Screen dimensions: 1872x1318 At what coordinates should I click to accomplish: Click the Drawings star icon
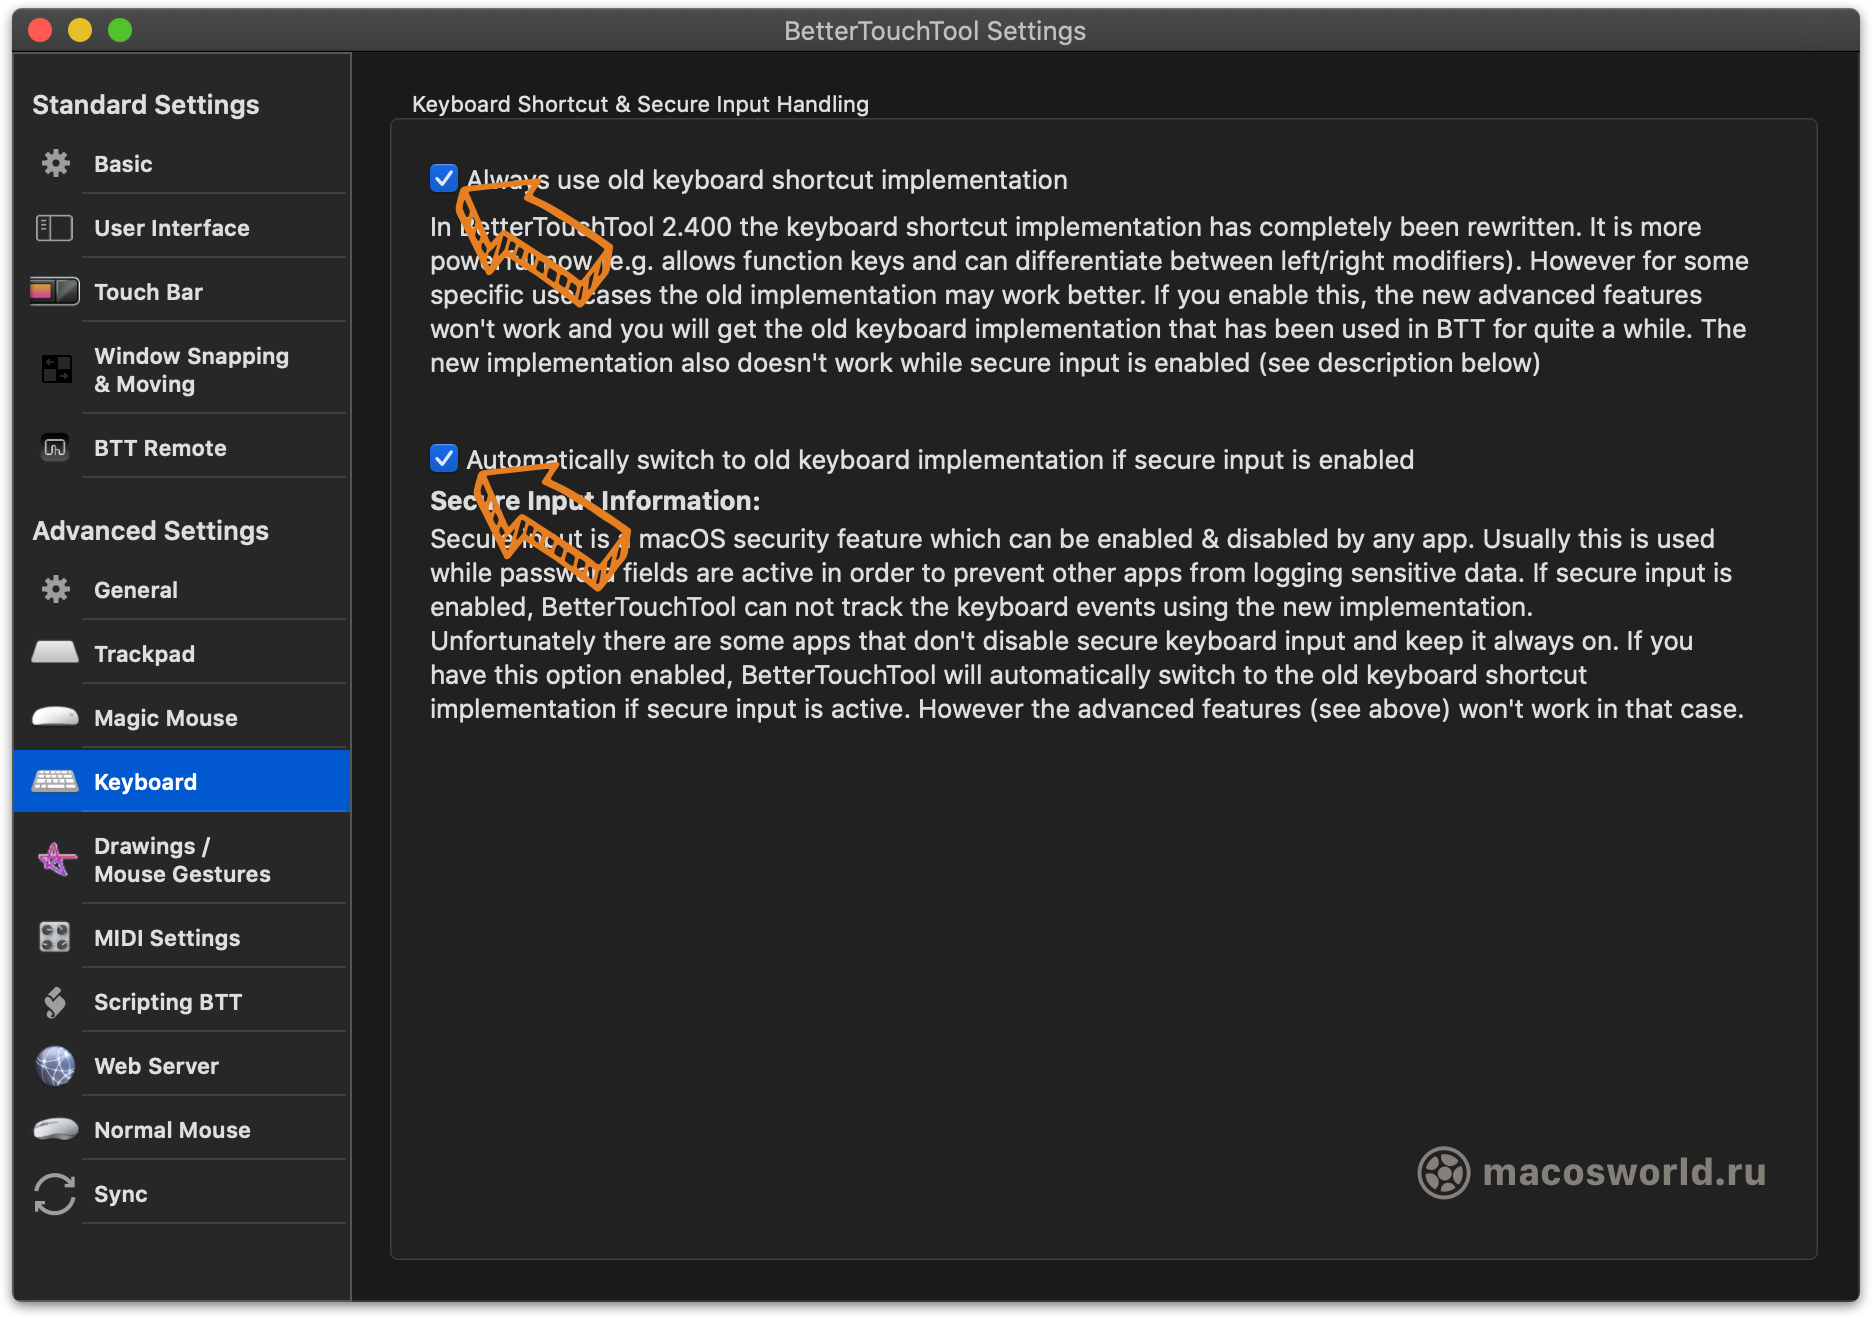tap(56, 859)
